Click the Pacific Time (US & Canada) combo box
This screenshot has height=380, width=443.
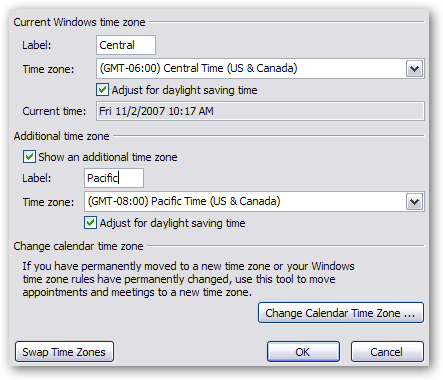coord(254,202)
